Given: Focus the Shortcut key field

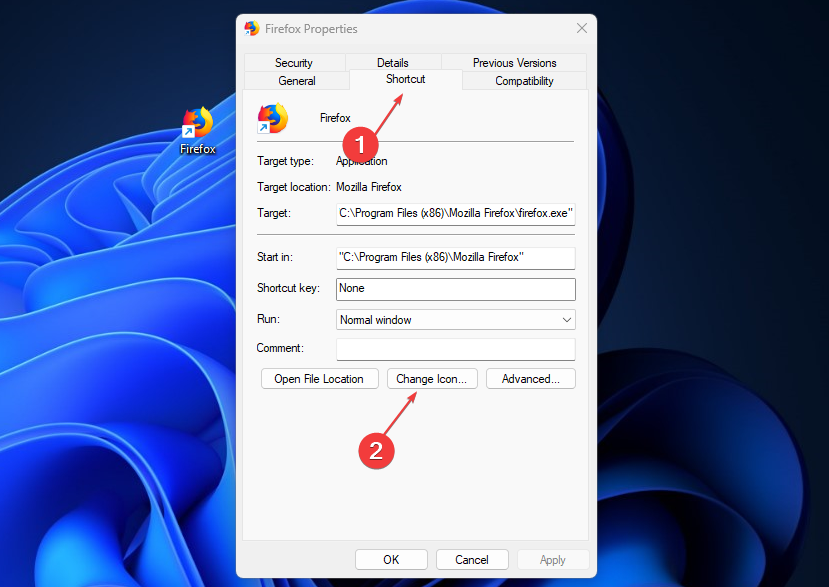Looking at the screenshot, I should 456,289.
